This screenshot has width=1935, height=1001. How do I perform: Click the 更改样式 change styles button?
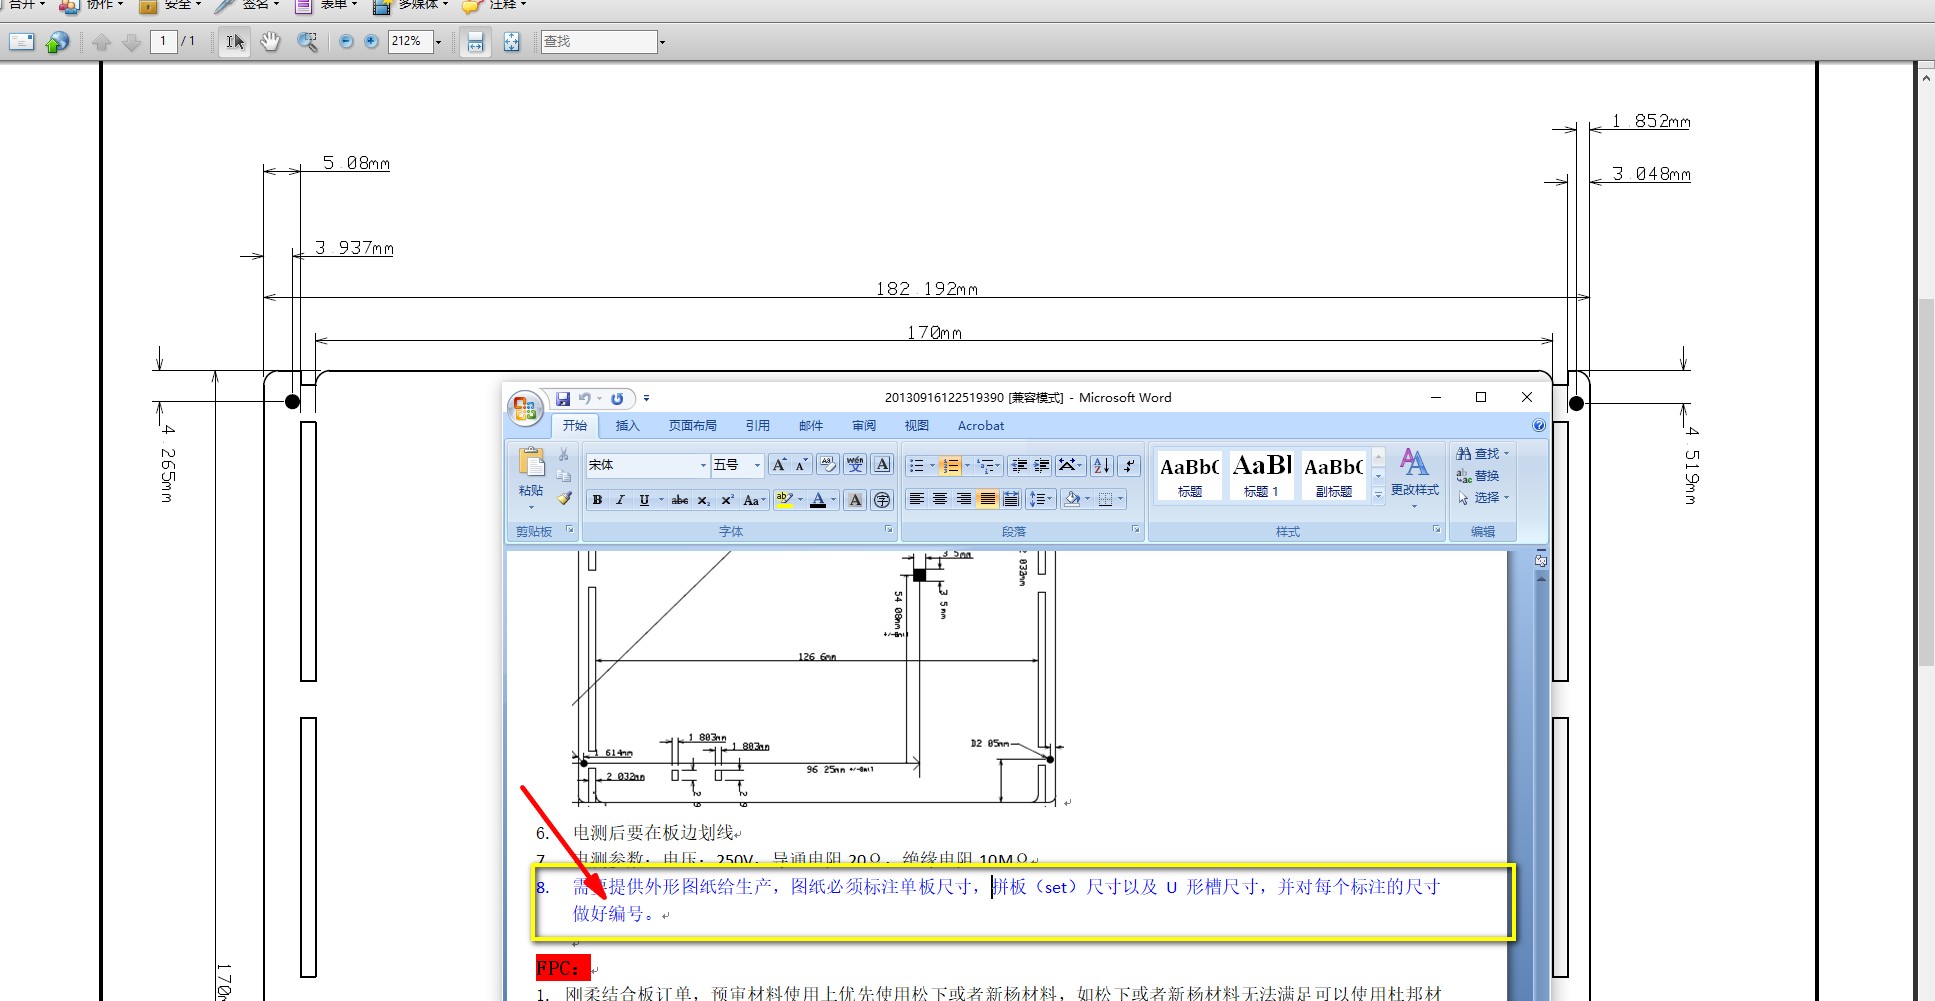click(1414, 477)
